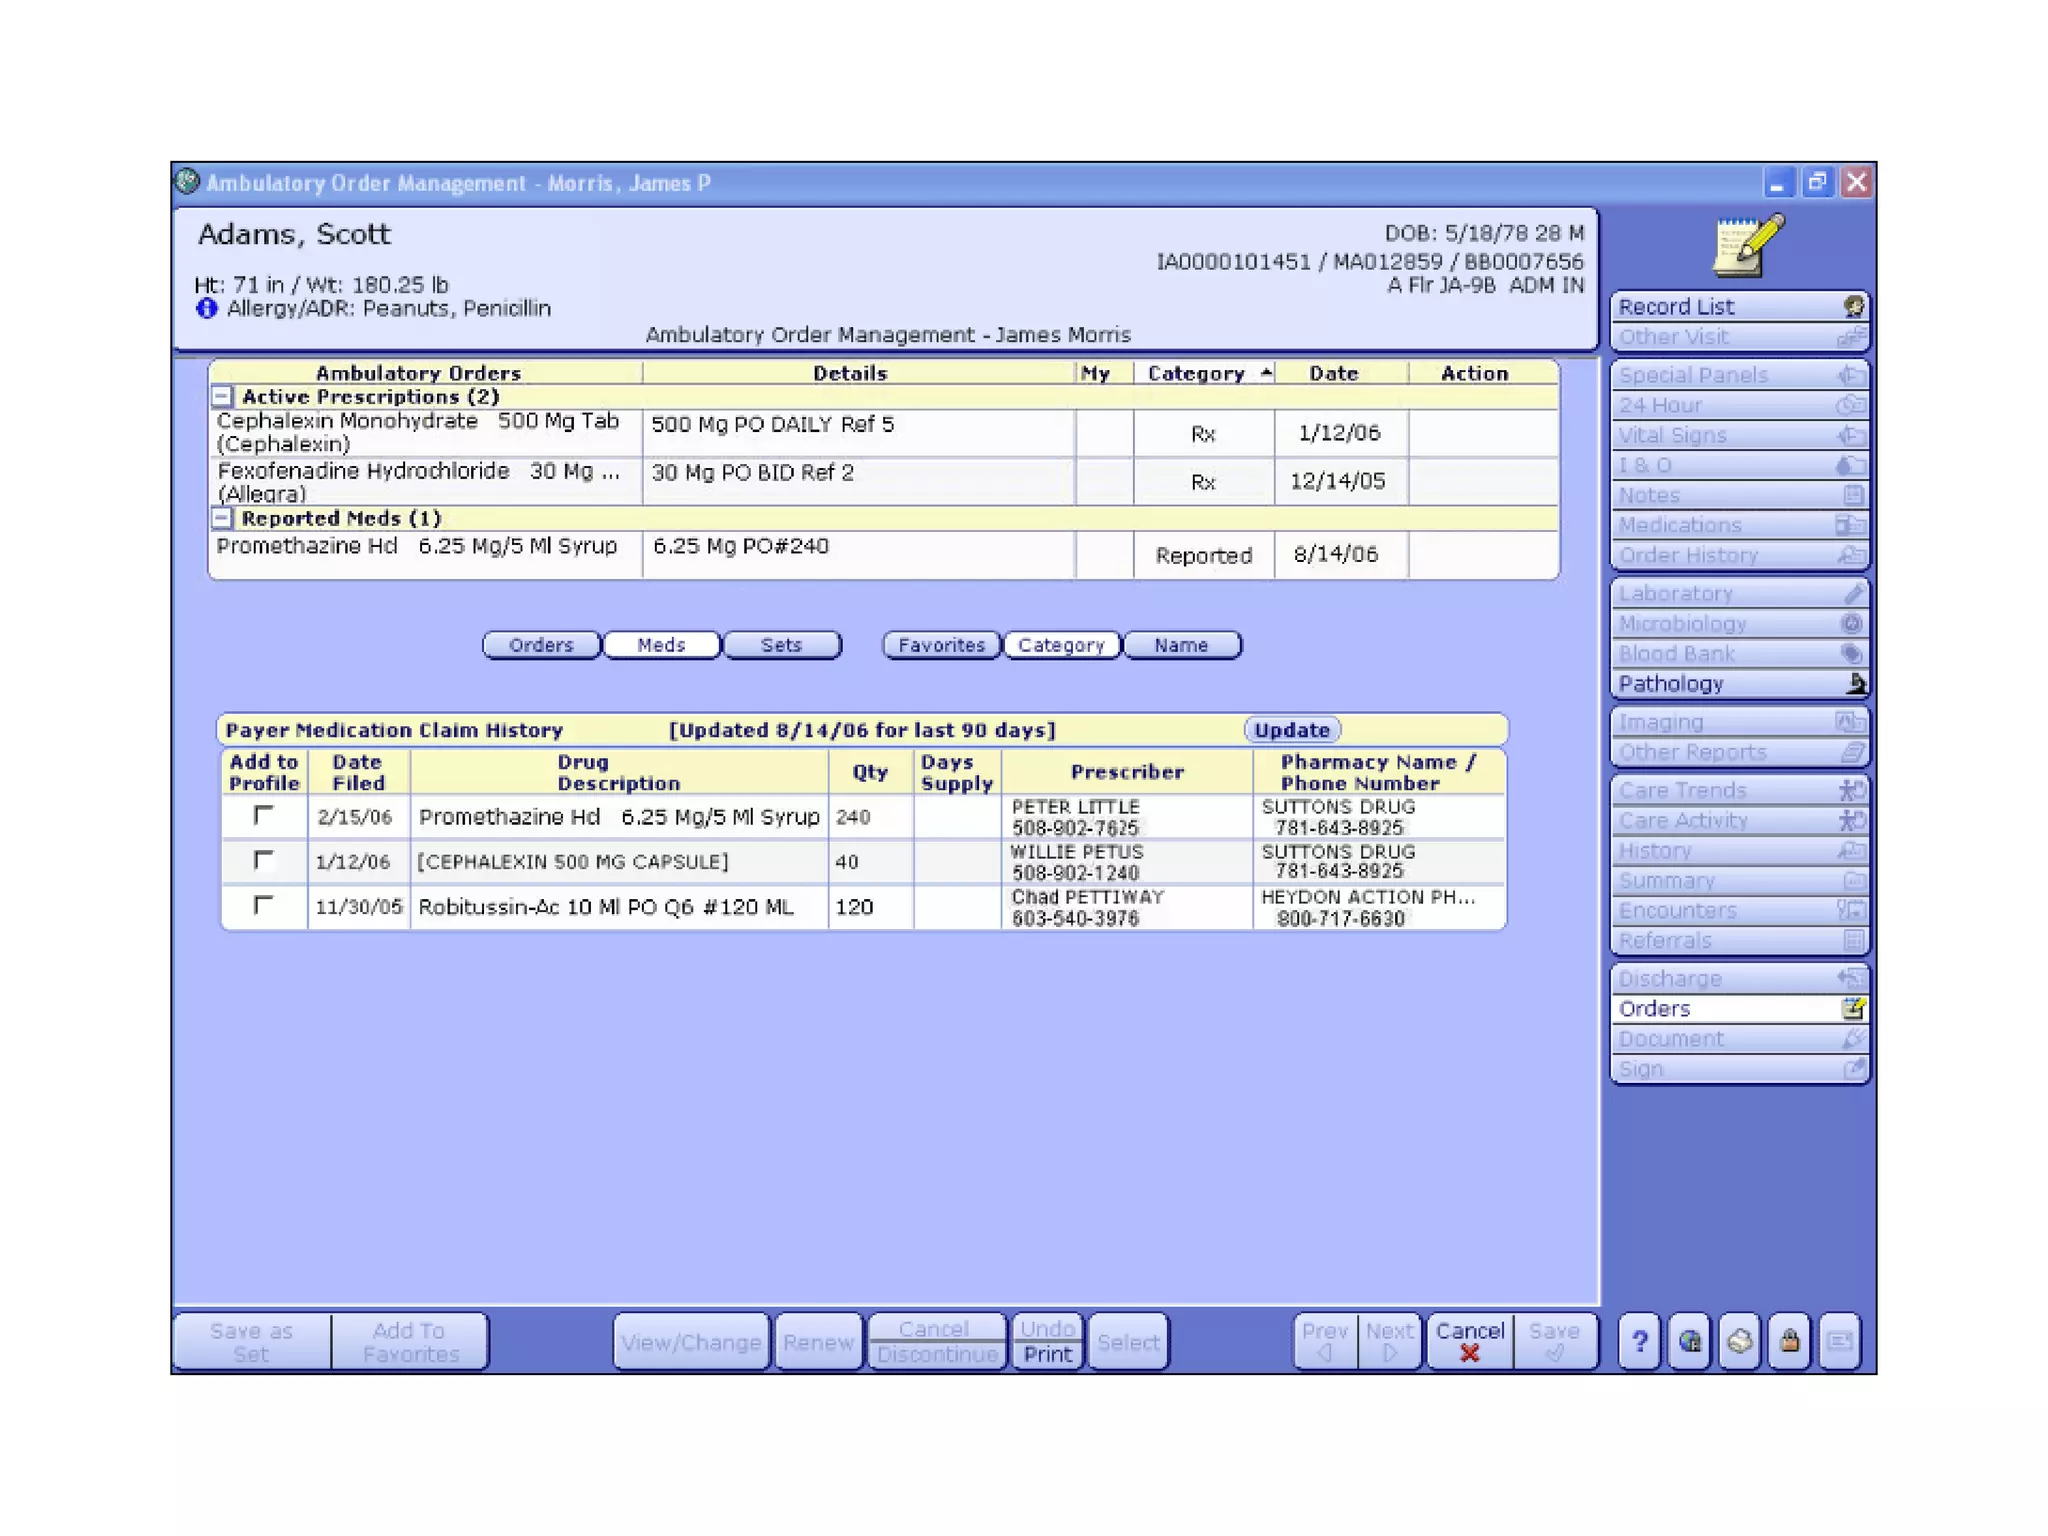The image size is (2048, 1536).
Task: Check Add to Profile for Promethazine claim
Action: (263, 816)
